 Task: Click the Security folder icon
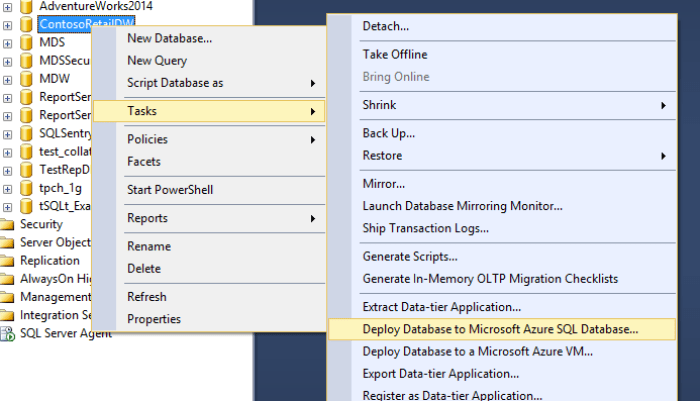point(7,225)
